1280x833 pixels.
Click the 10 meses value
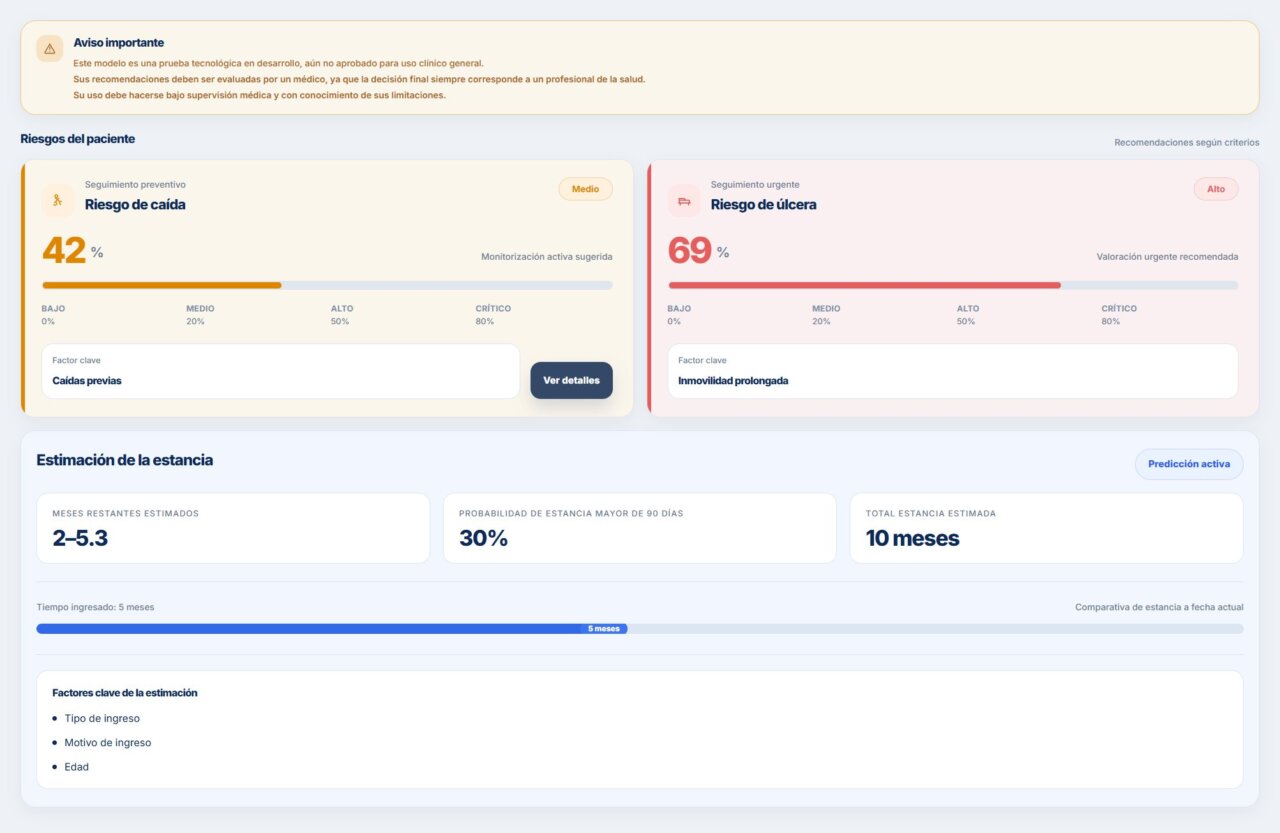tap(913, 539)
